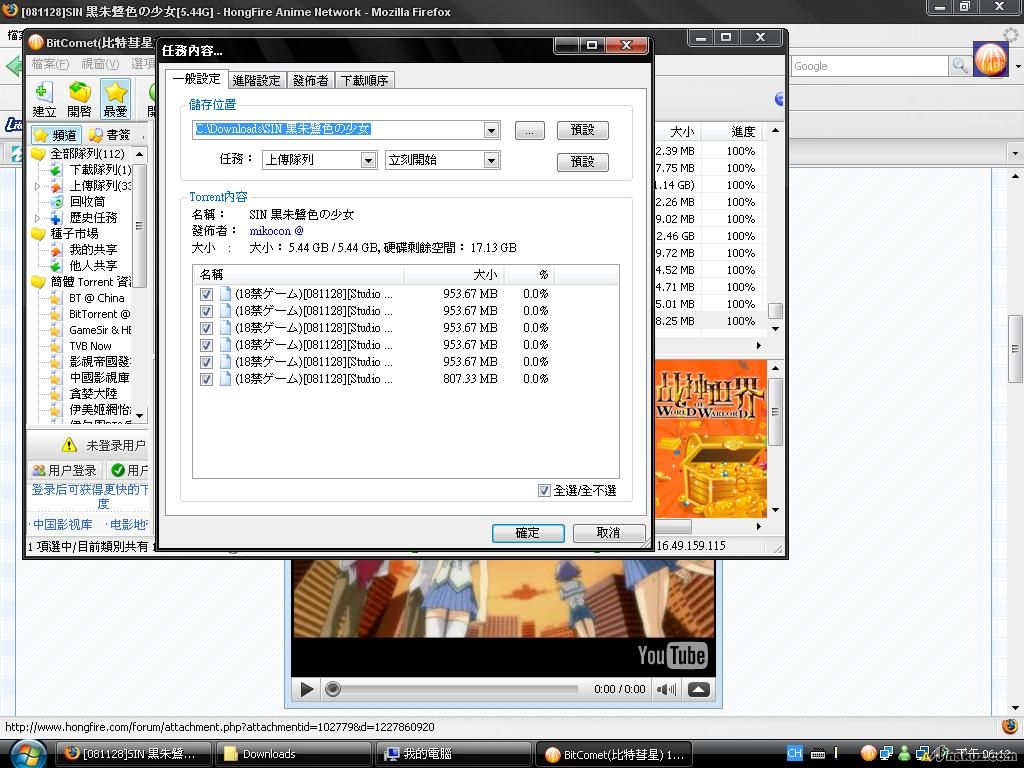The image size is (1024, 768).
Task: Toggle the 全選/全不選 checkbox
Action: point(544,490)
